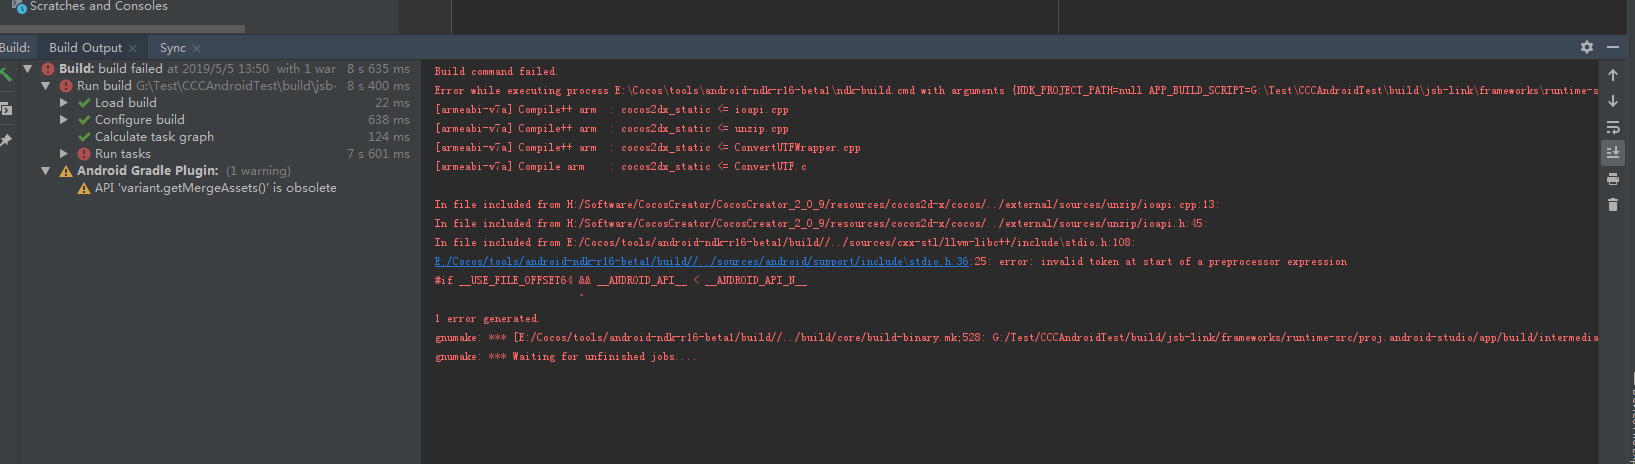Image resolution: width=1635 pixels, height=464 pixels.
Task: Hide the Build tool window
Action: point(1613,47)
